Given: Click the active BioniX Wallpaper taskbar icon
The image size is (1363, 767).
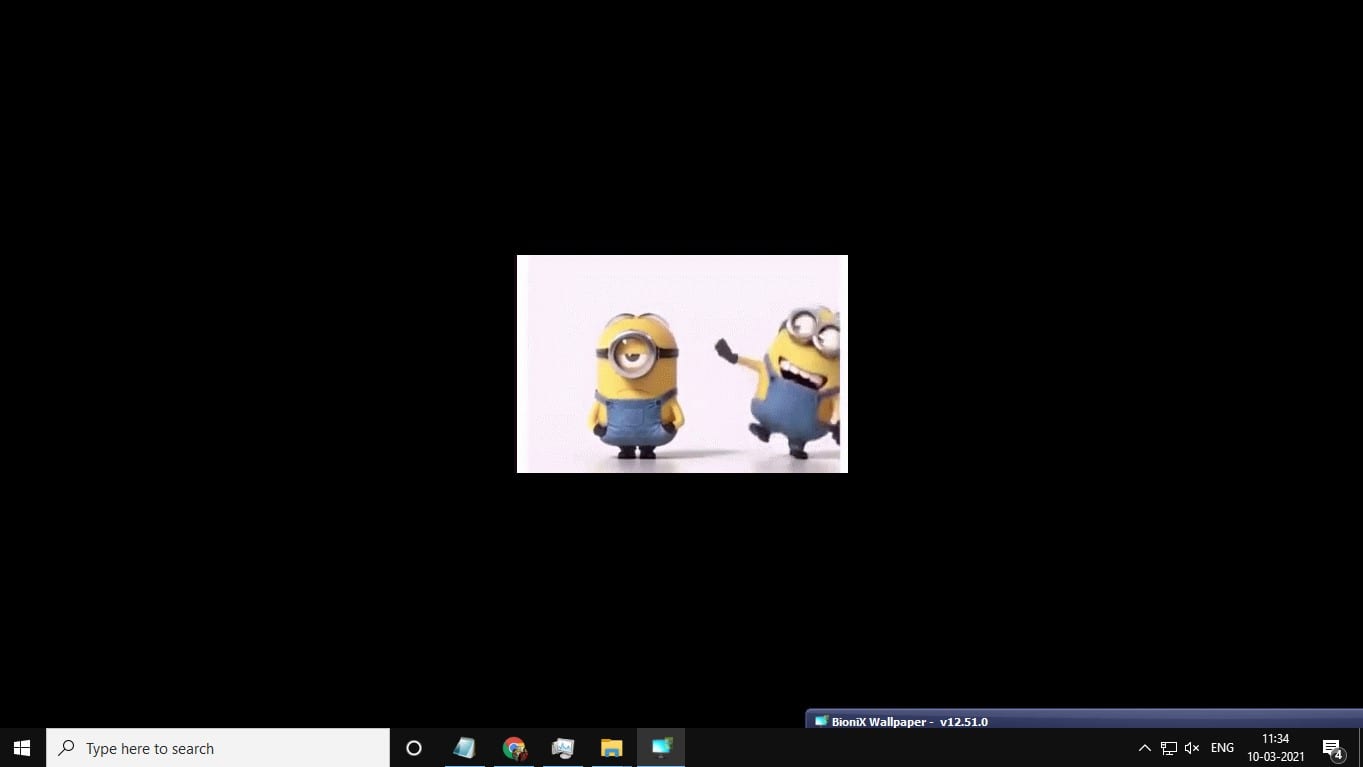Looking at the screenshot, I should pos(661,748).
